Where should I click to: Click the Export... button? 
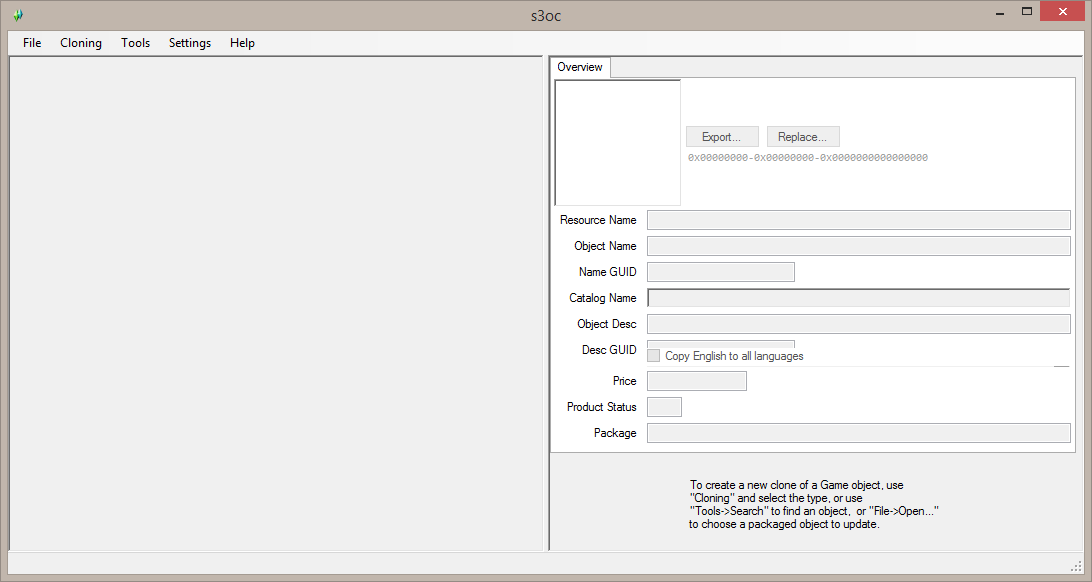[722, 136]
